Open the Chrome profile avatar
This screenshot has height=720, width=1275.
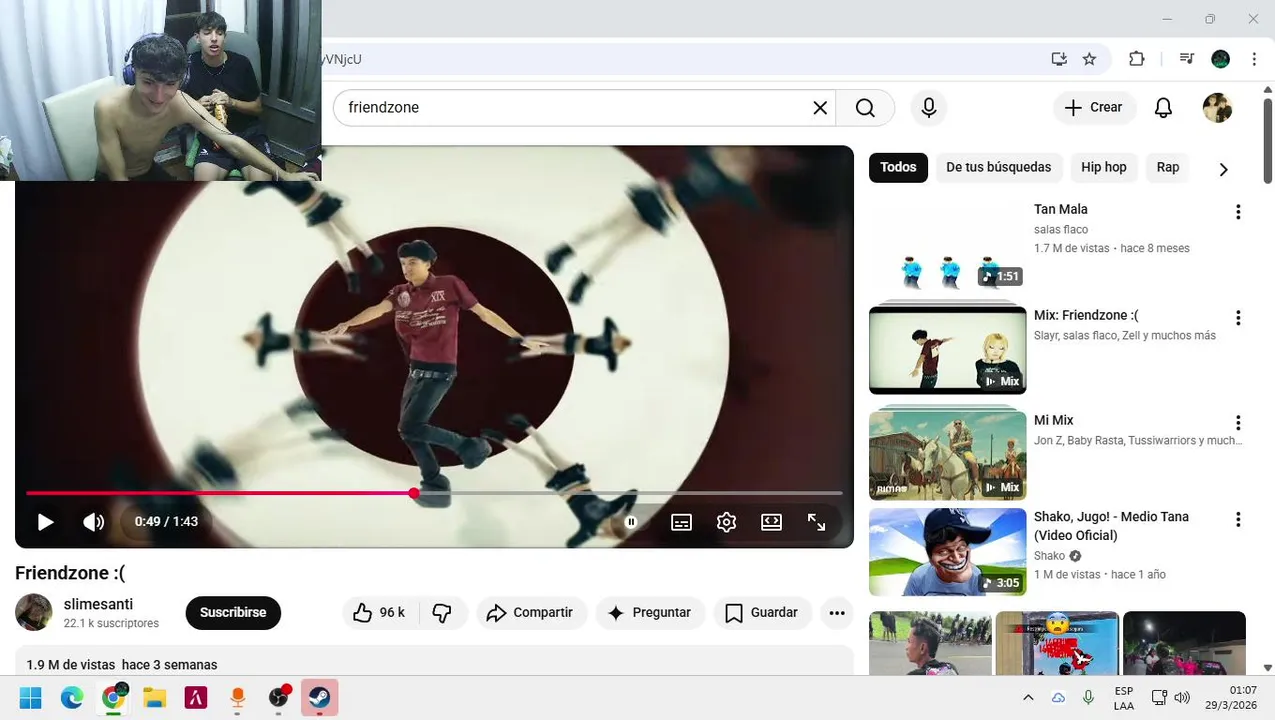1221,59
